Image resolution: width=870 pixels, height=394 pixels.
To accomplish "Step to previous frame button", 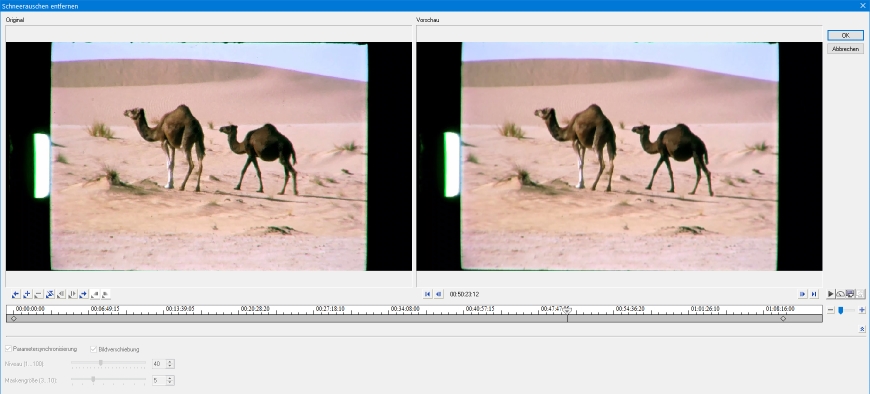I will pyautogui.click(x=439, y=294).
